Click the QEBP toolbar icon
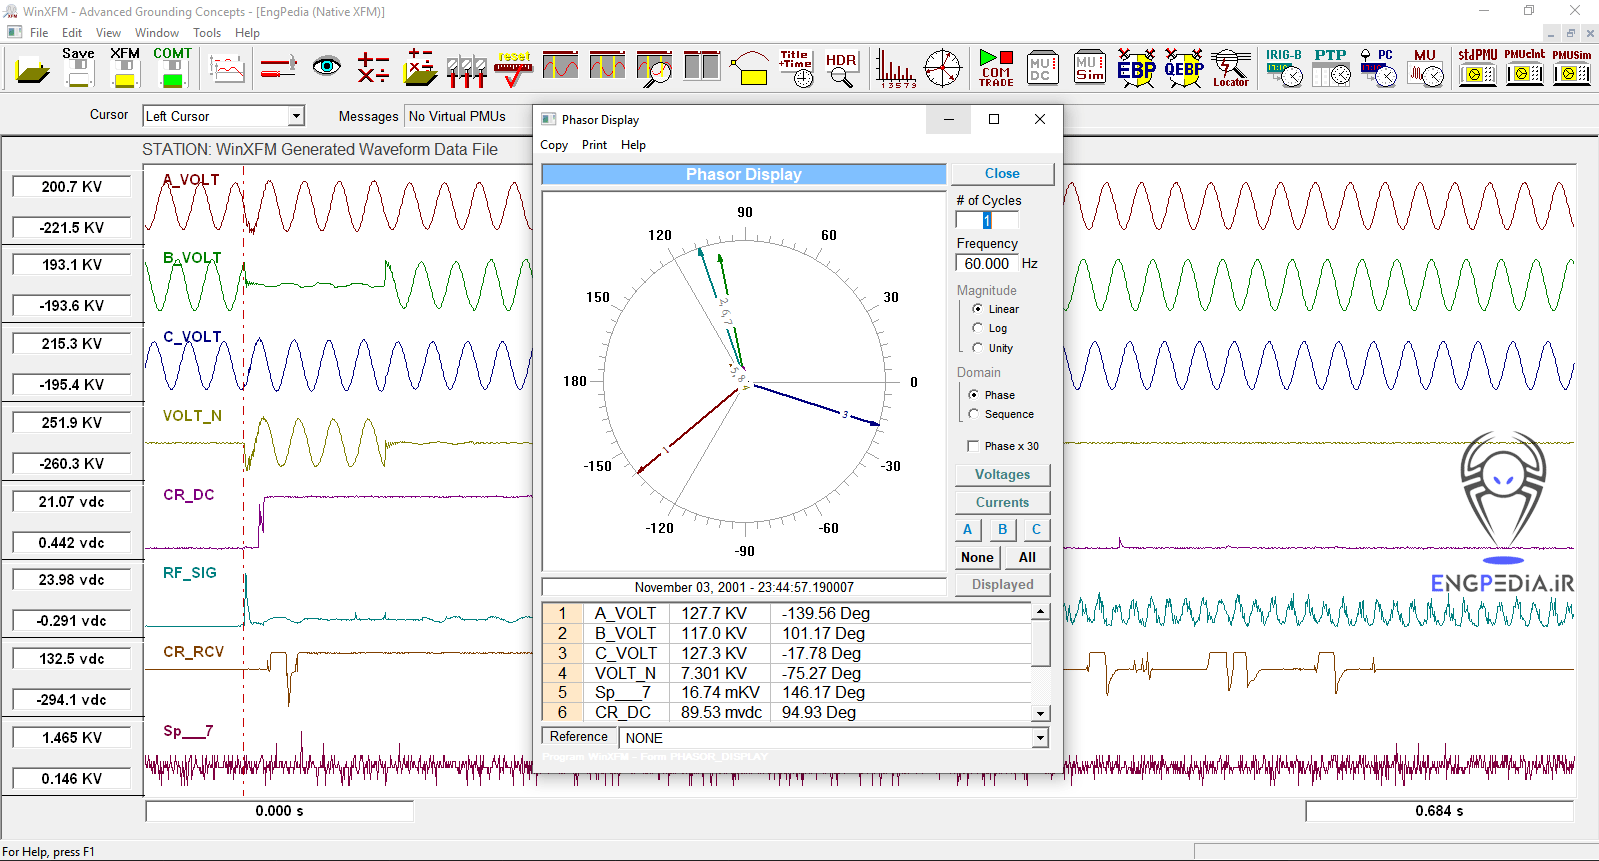 click(1183, 68)
